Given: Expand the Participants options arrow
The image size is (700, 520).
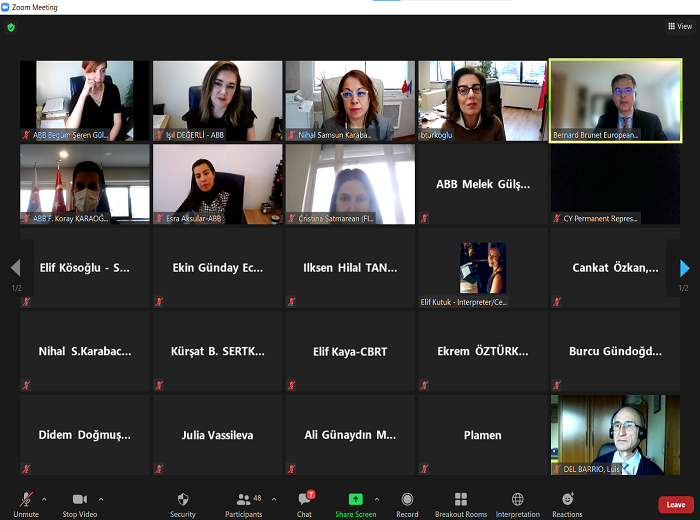Looking at the screenshot, I should (274, 498).
